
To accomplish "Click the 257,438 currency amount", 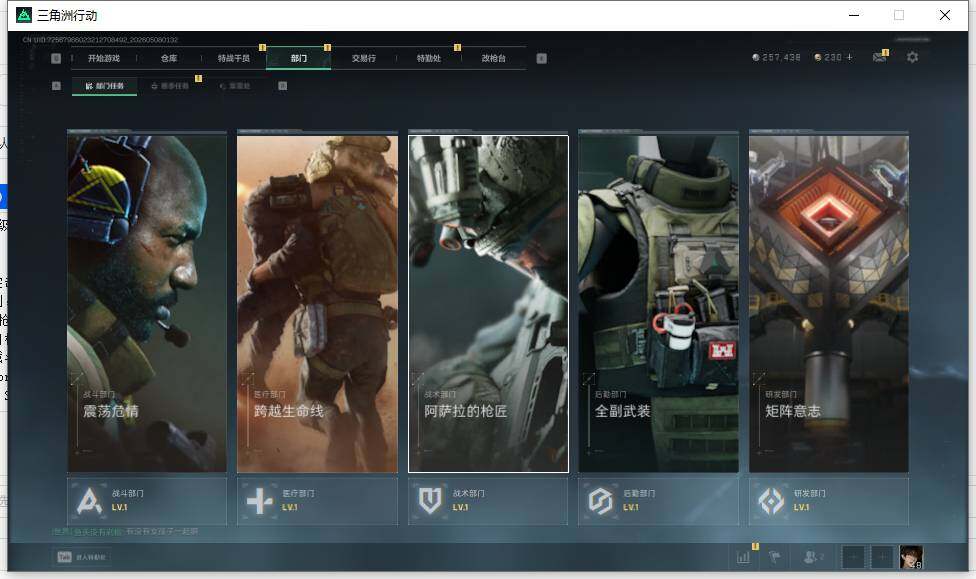I will coord(781,57).
